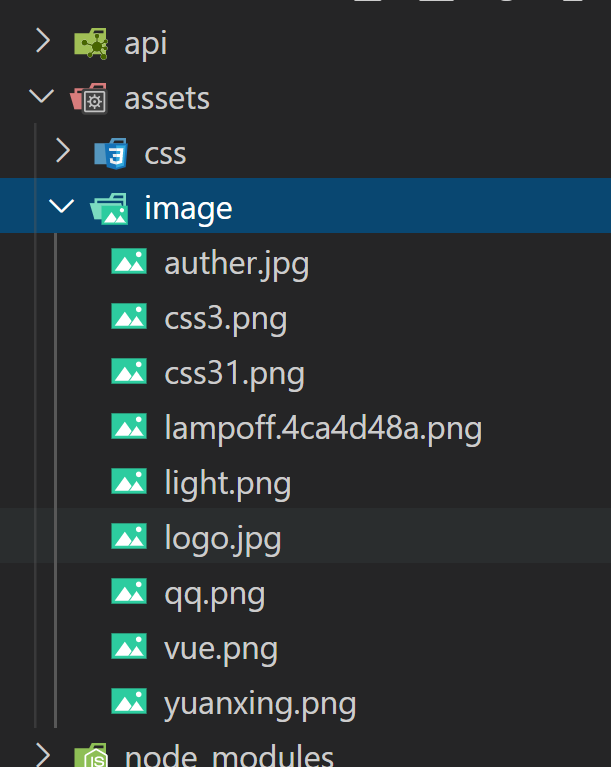The width and height of the screenshot is (611, 767).
Task: Click the CSS3 folder icon
Action: pos(111,154)
